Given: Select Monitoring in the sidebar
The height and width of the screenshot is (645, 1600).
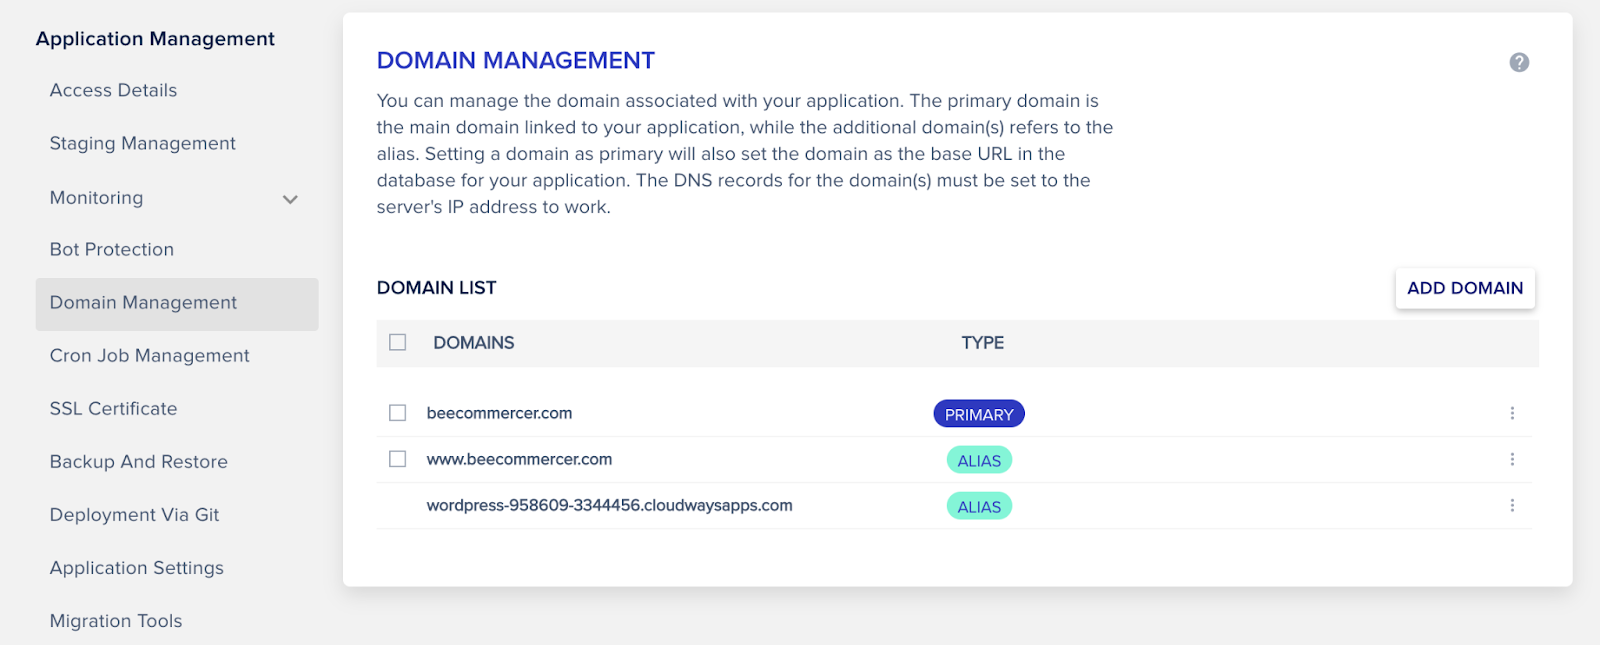Looking at the screenshot, I should 97,198.
